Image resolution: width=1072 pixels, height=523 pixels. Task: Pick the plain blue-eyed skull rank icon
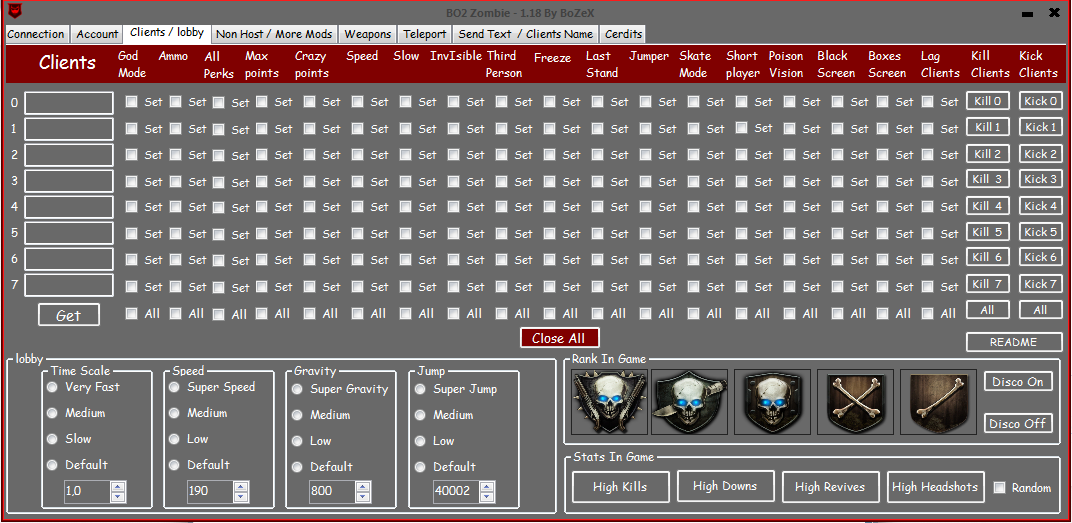773,403
